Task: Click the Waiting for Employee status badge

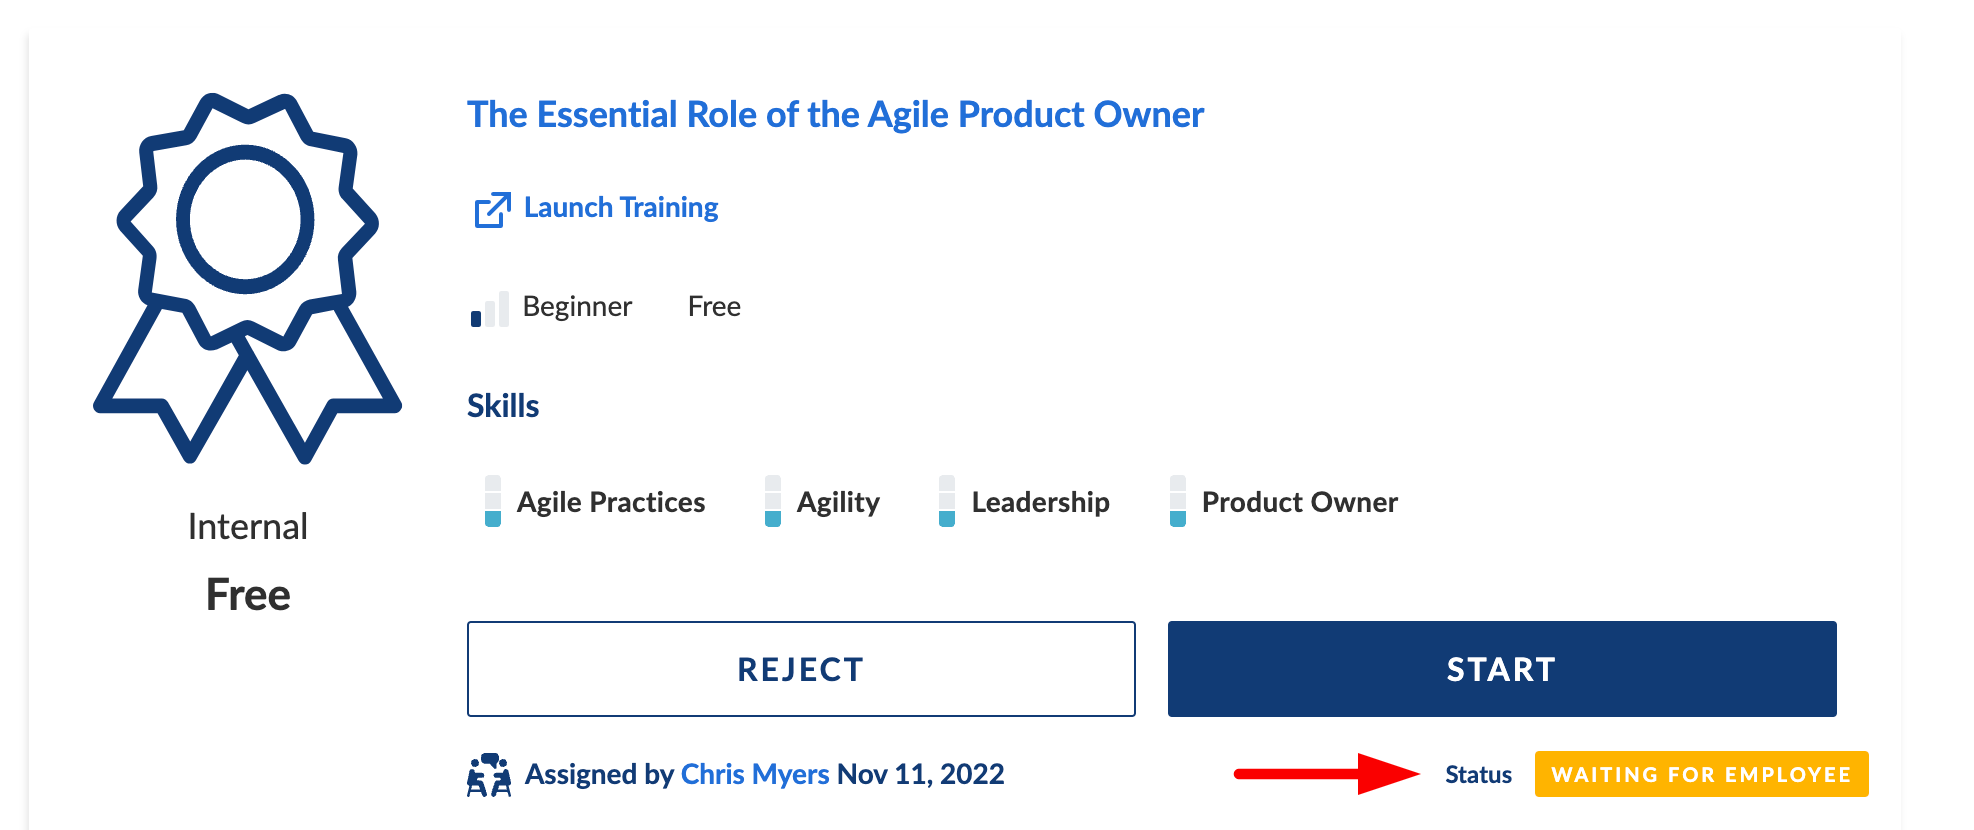Action: [1701, 774]
